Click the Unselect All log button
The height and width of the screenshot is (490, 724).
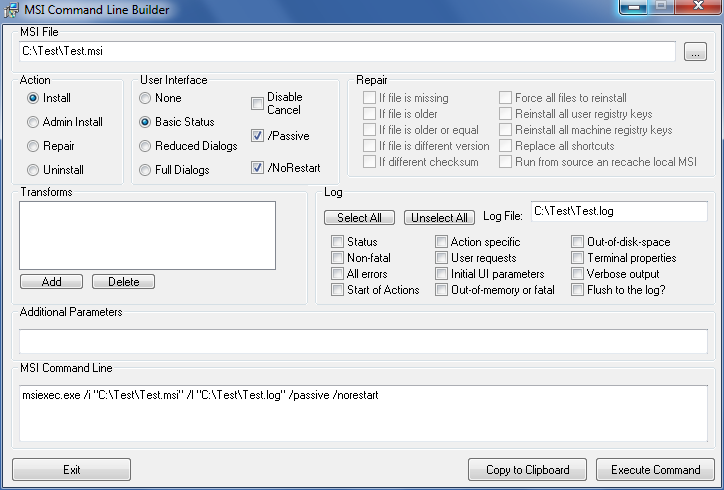pyautogui.click(x=439, y=218)
